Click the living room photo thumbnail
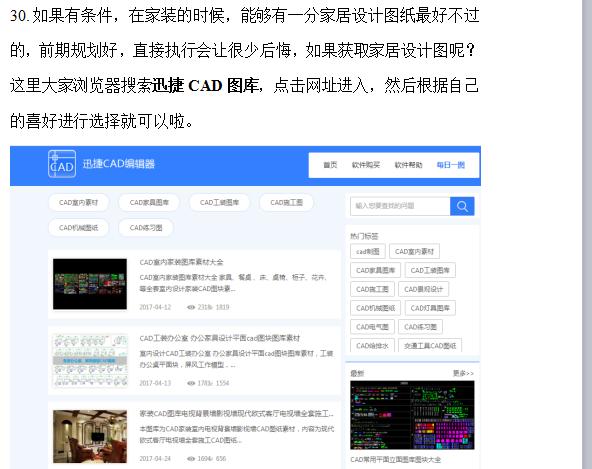The image size is (592, 469). coord(90,436)
